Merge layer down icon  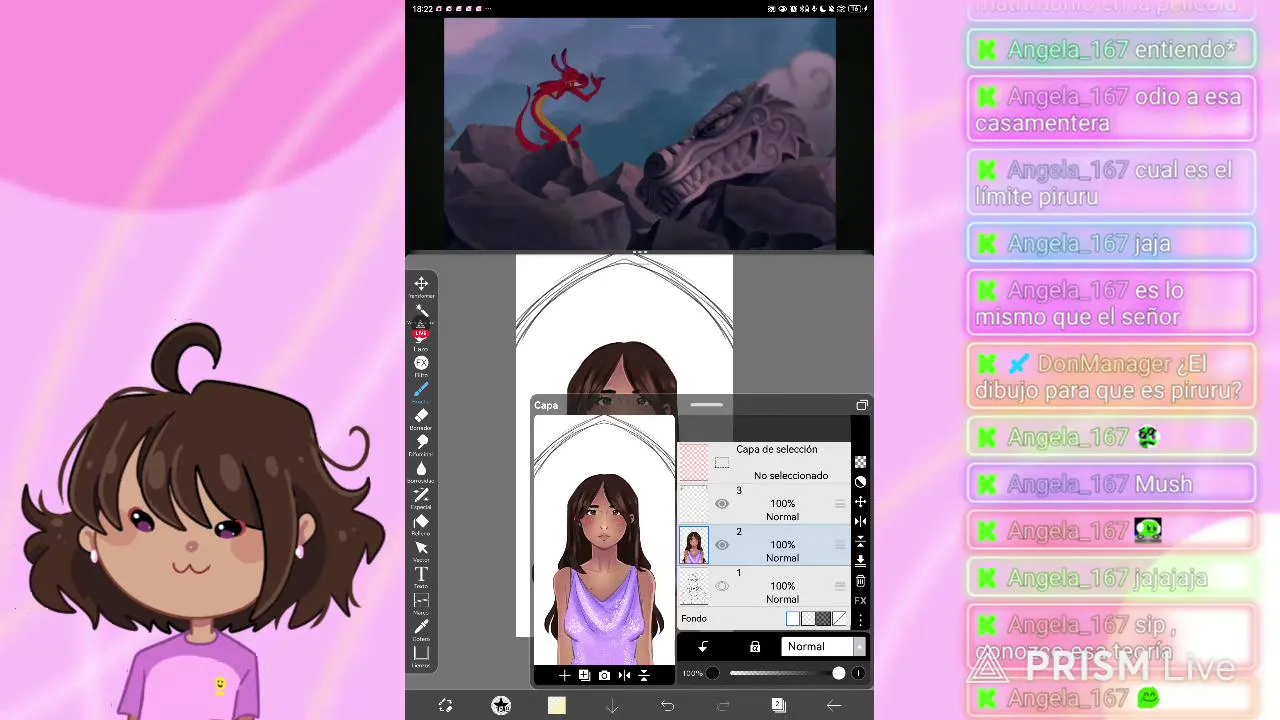pyautogui.click(x=860, y=561)
